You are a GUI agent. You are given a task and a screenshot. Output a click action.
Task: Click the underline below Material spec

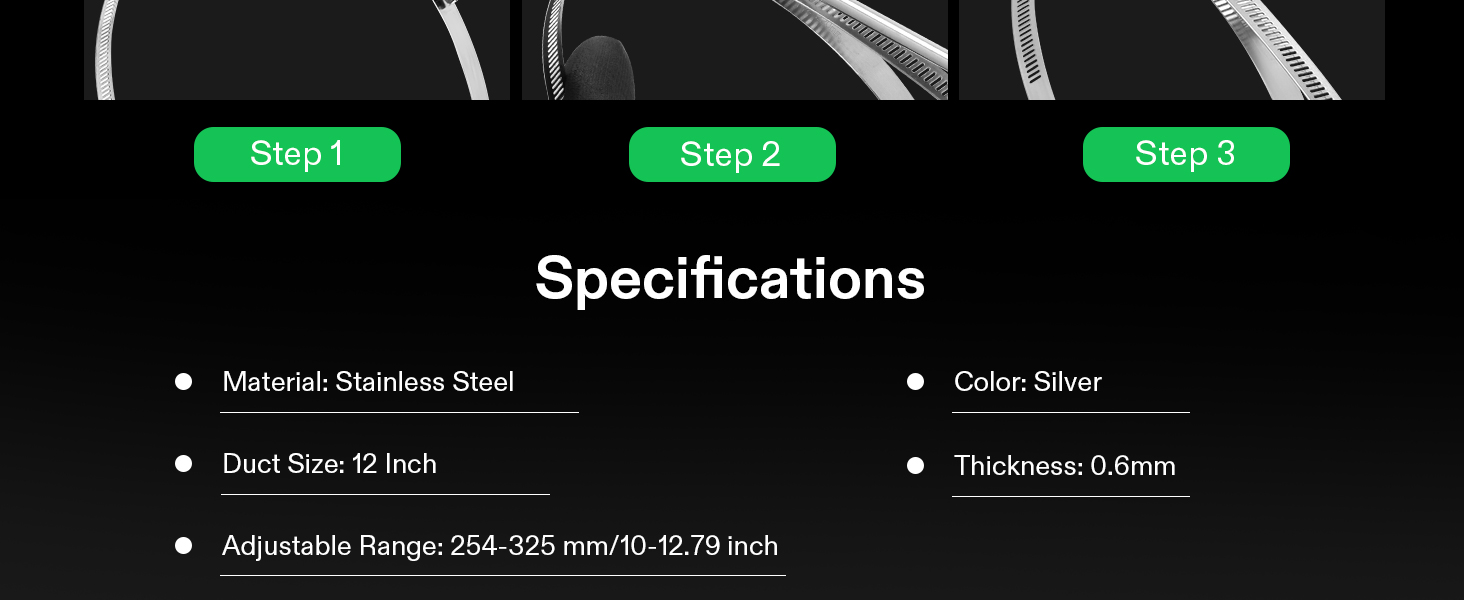(399, 412)
